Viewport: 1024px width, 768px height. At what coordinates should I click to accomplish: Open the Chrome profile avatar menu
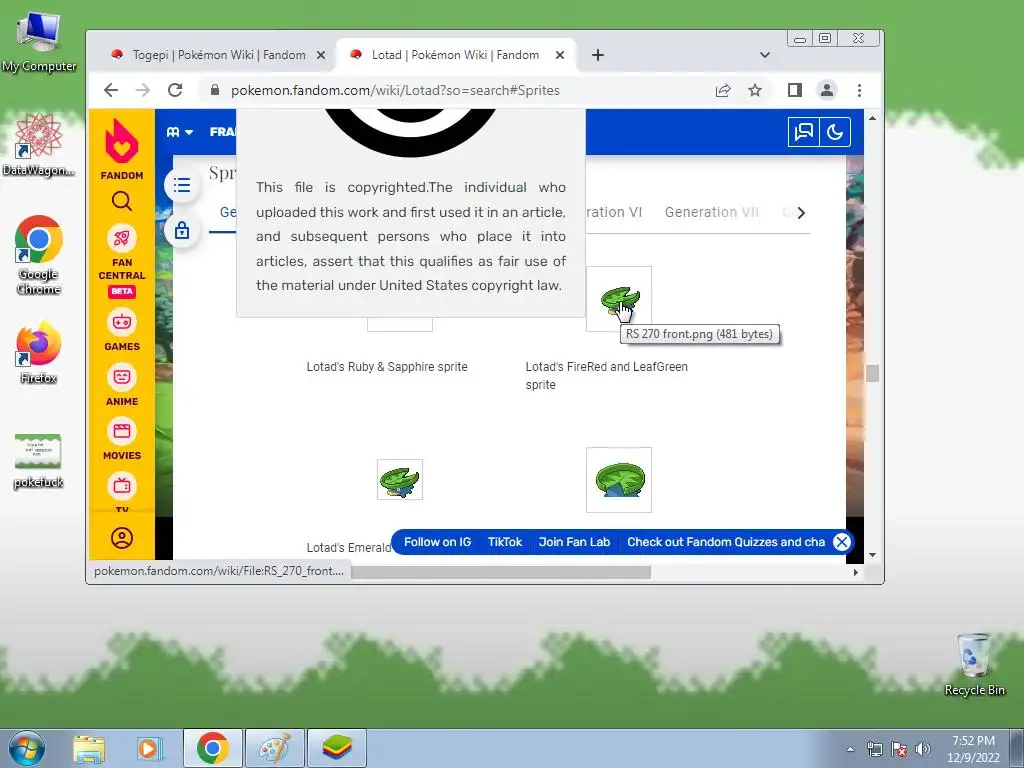point(827,90)
